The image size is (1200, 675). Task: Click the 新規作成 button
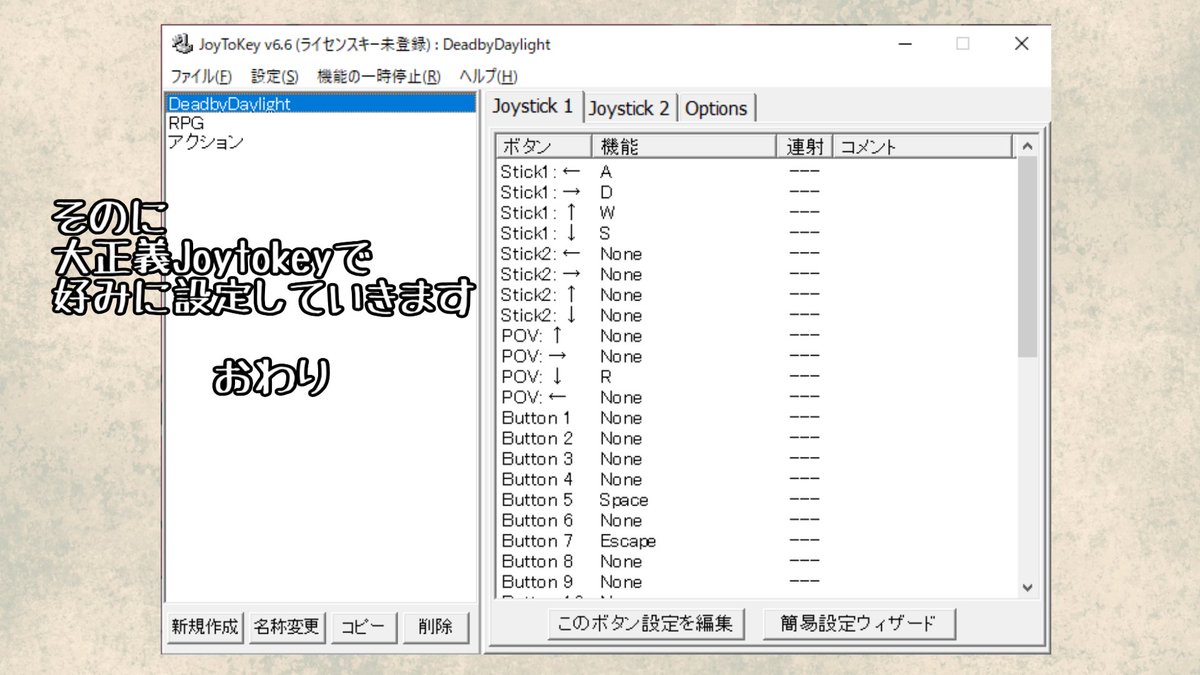click(205, 627)
